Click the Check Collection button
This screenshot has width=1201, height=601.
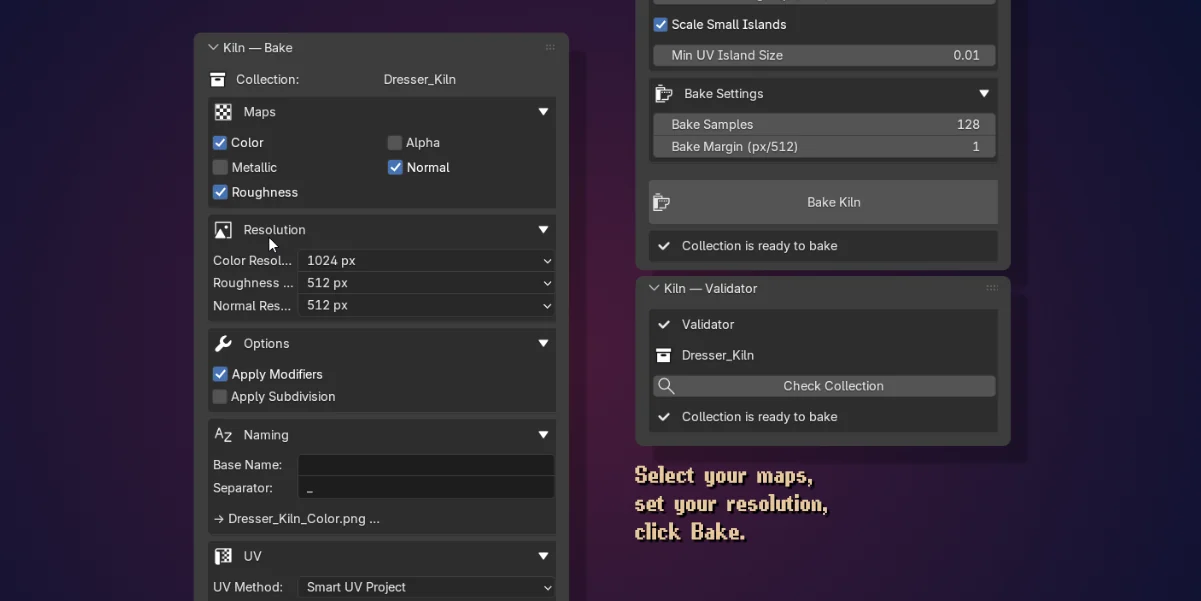[824, 386]
